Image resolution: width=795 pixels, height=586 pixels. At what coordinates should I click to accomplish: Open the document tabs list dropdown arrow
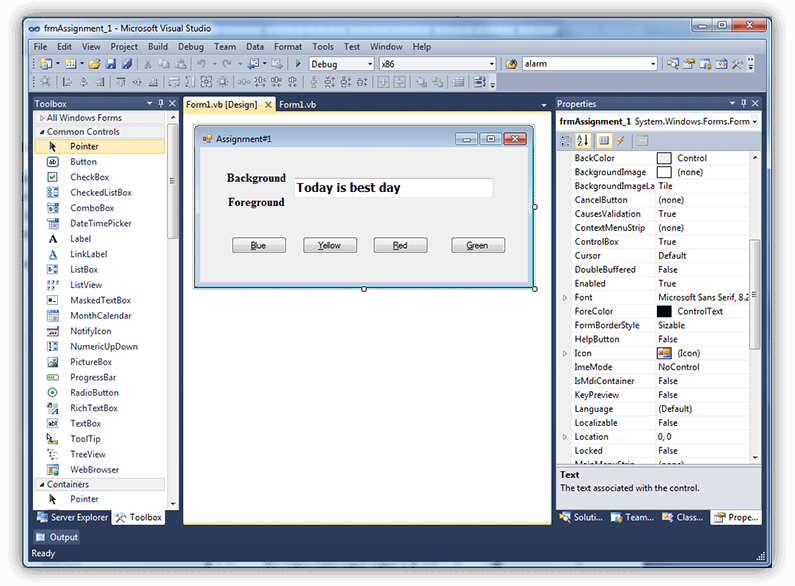(x=544, y=105)
